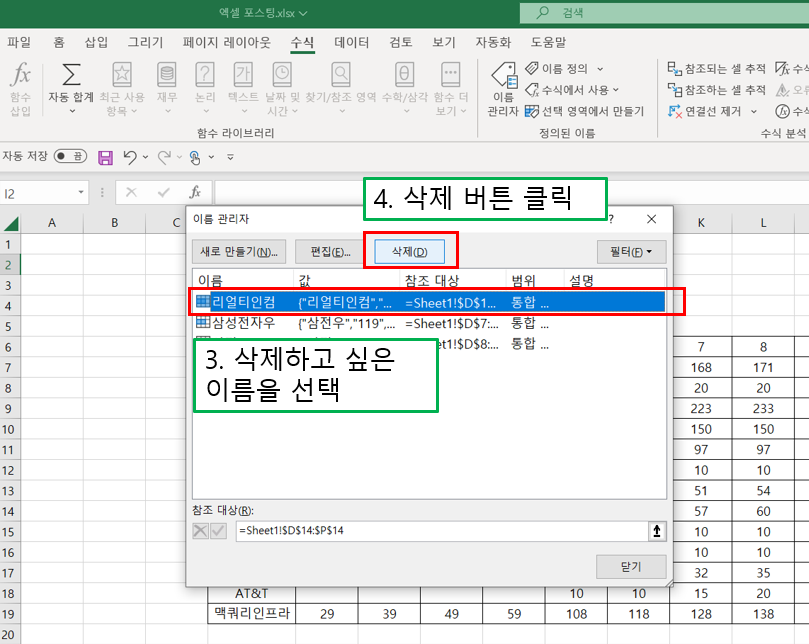This screenshot has height=644, width=809.
Task: Click Remove Arrows icon
Action: tap(674, 111)
